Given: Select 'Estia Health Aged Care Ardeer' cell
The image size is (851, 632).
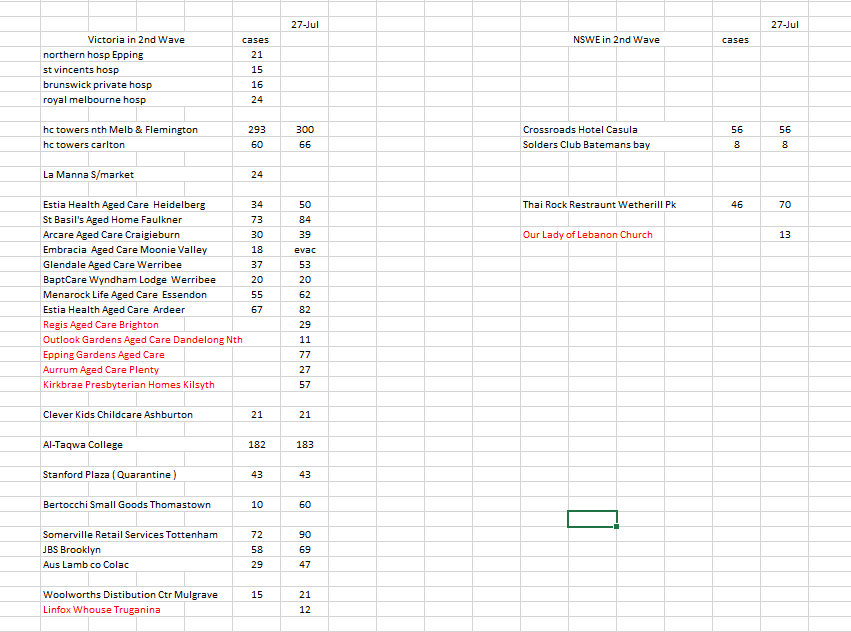Looking at the screenshot, I should 114,310.
